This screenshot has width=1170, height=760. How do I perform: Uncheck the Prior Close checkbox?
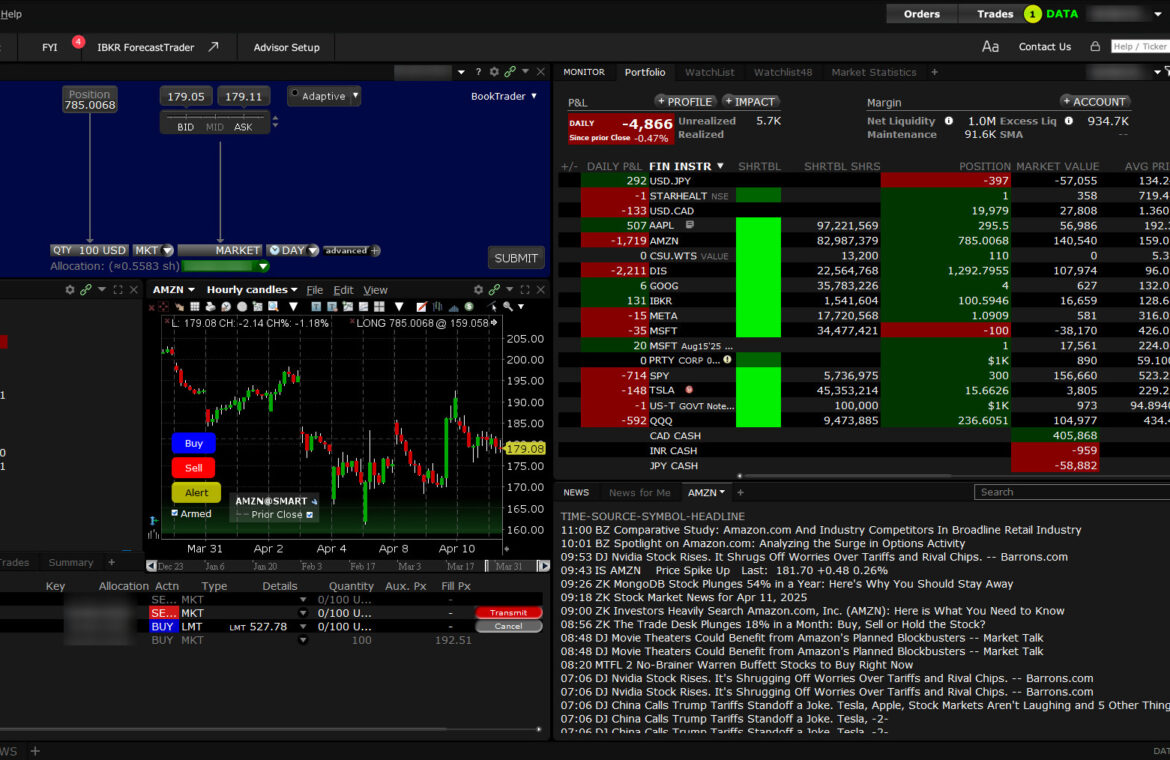click(309, 515)
